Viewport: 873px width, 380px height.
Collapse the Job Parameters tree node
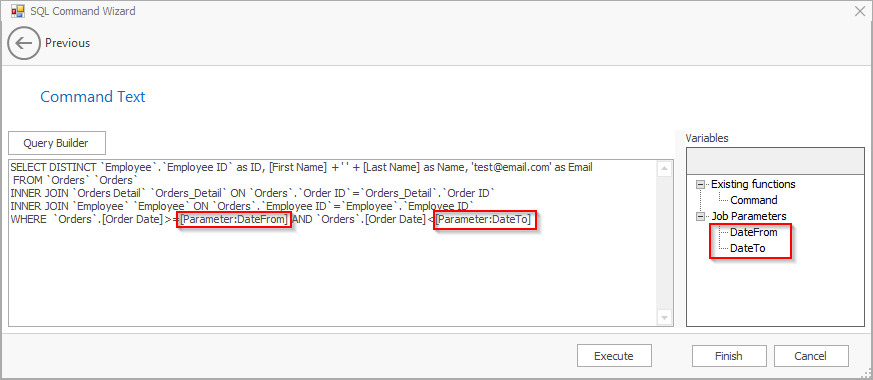(700, 216)
